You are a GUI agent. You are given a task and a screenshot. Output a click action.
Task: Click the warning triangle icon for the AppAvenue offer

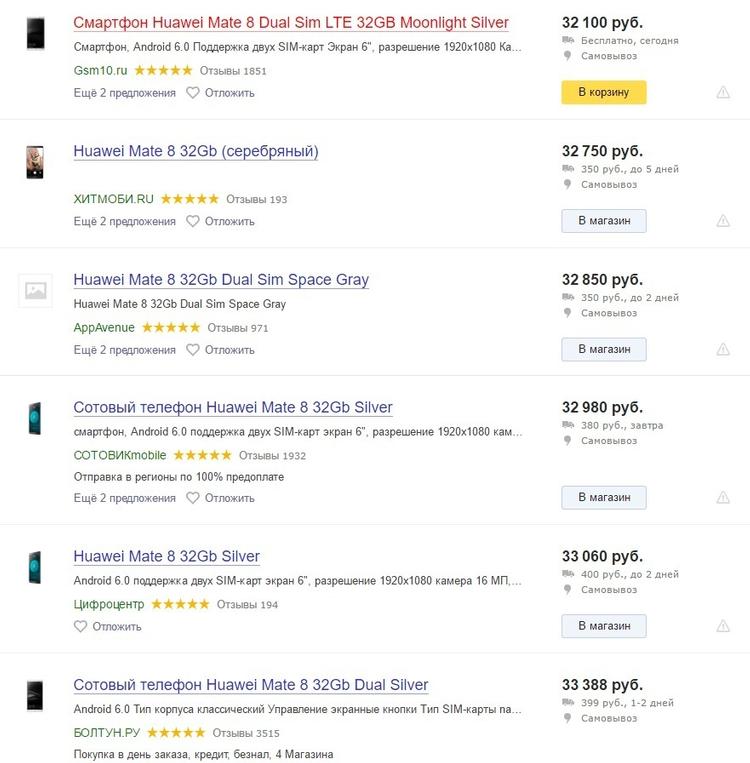pos(723,349)
